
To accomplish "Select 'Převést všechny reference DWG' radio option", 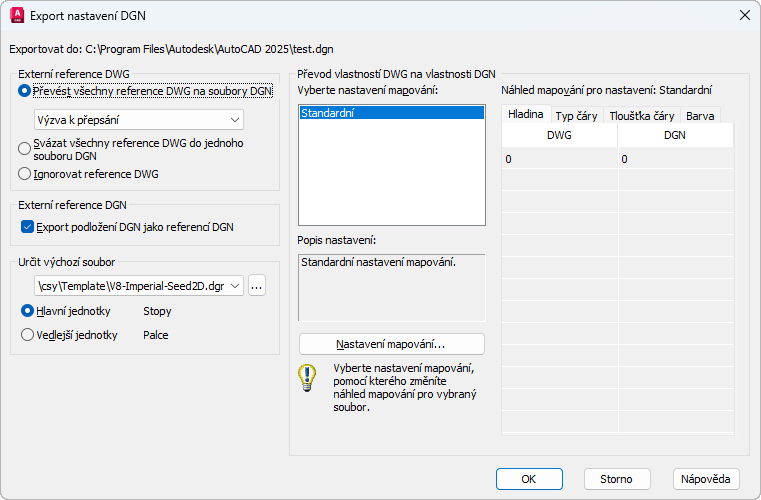I will (25, 91).
